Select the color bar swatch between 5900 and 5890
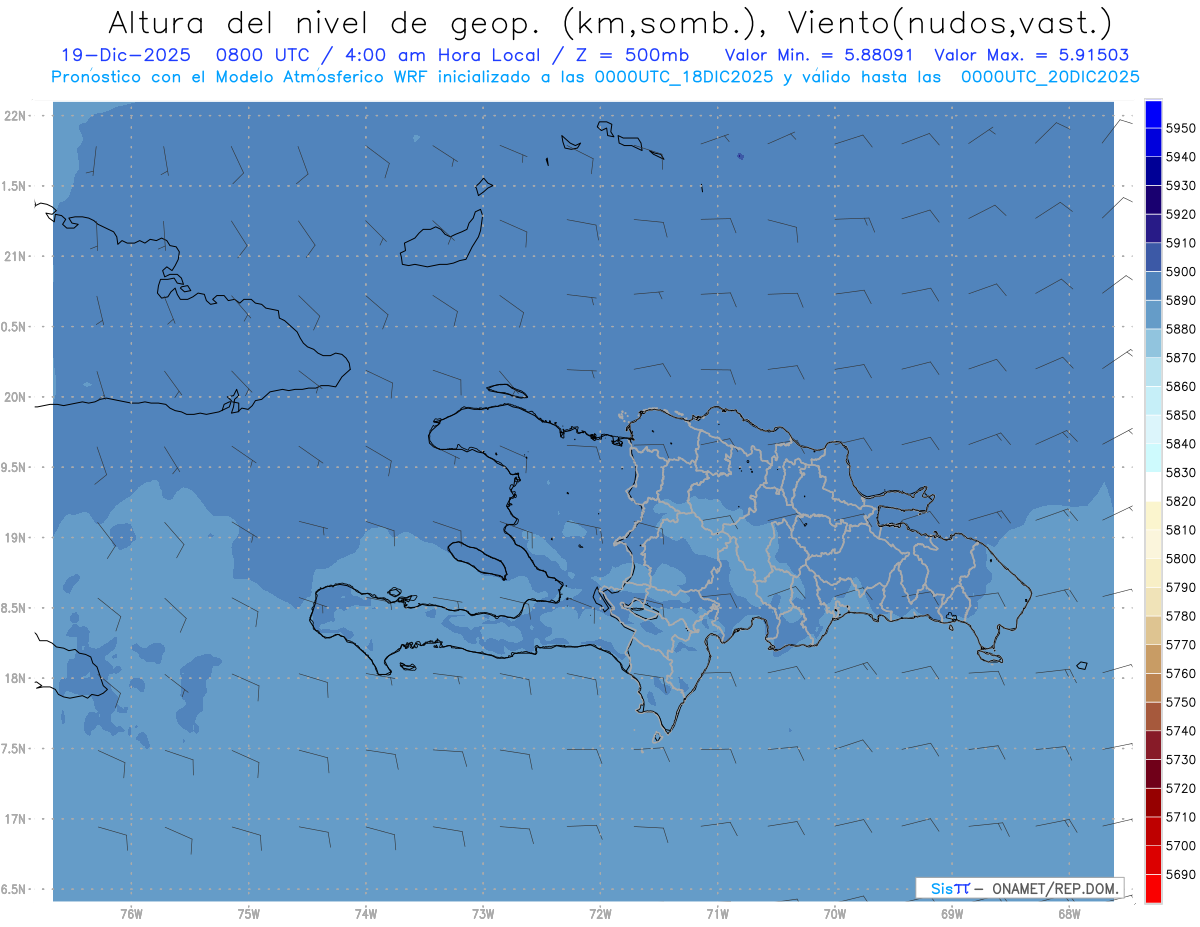The width and height of the screenshot is (1200, 927). (1153, 286)
